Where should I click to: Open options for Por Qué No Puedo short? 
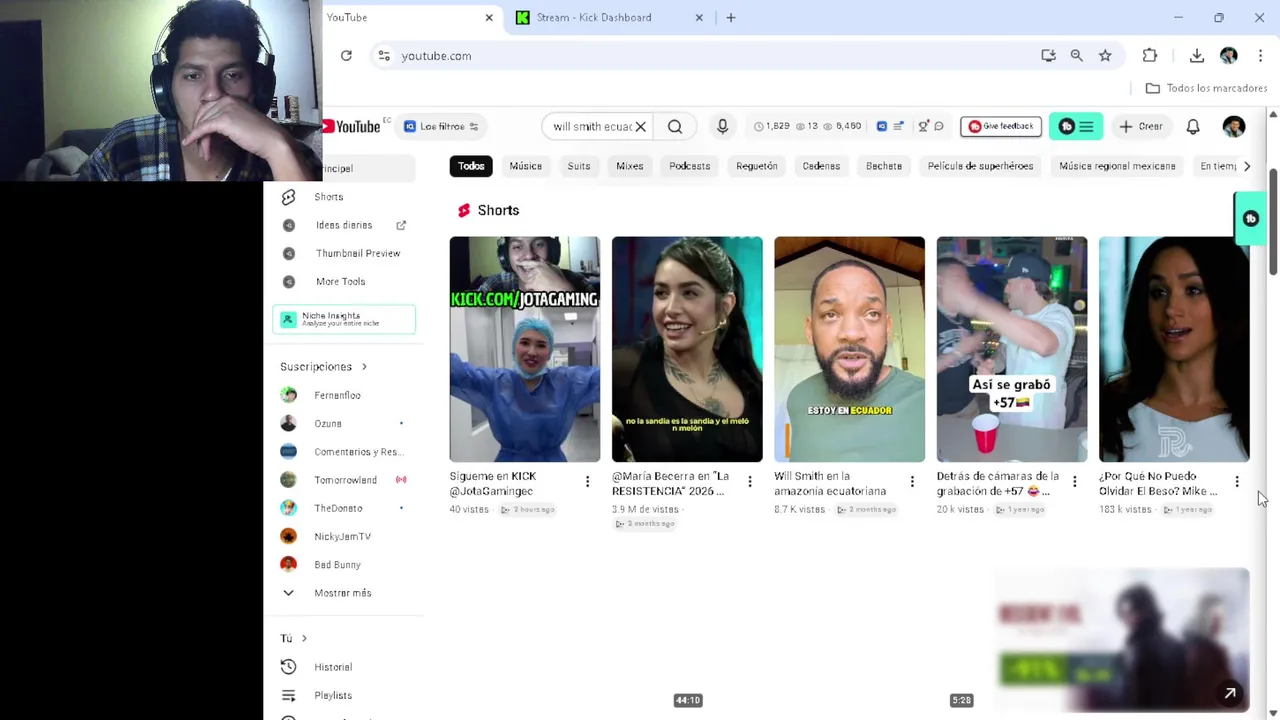1236,482
